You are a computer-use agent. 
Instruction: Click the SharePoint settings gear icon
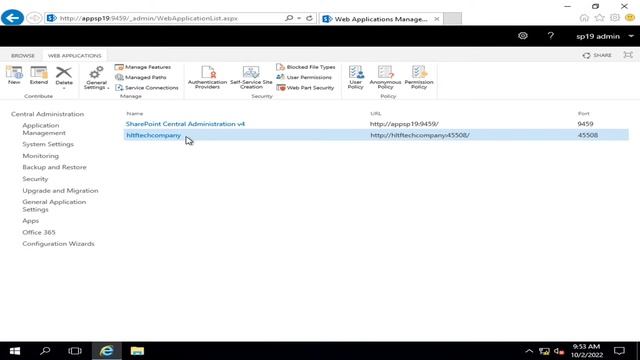click(x=523, y=36)
